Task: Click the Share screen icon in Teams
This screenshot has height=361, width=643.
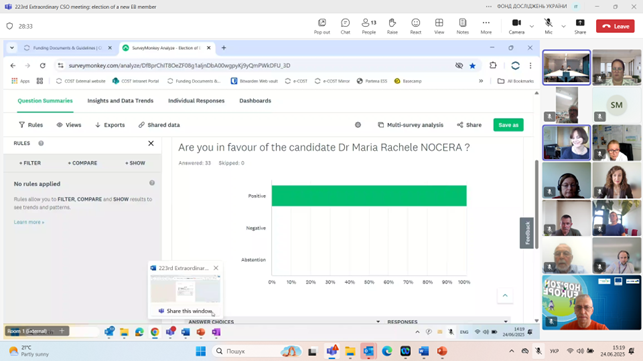Action: click(x=580, y=26)
